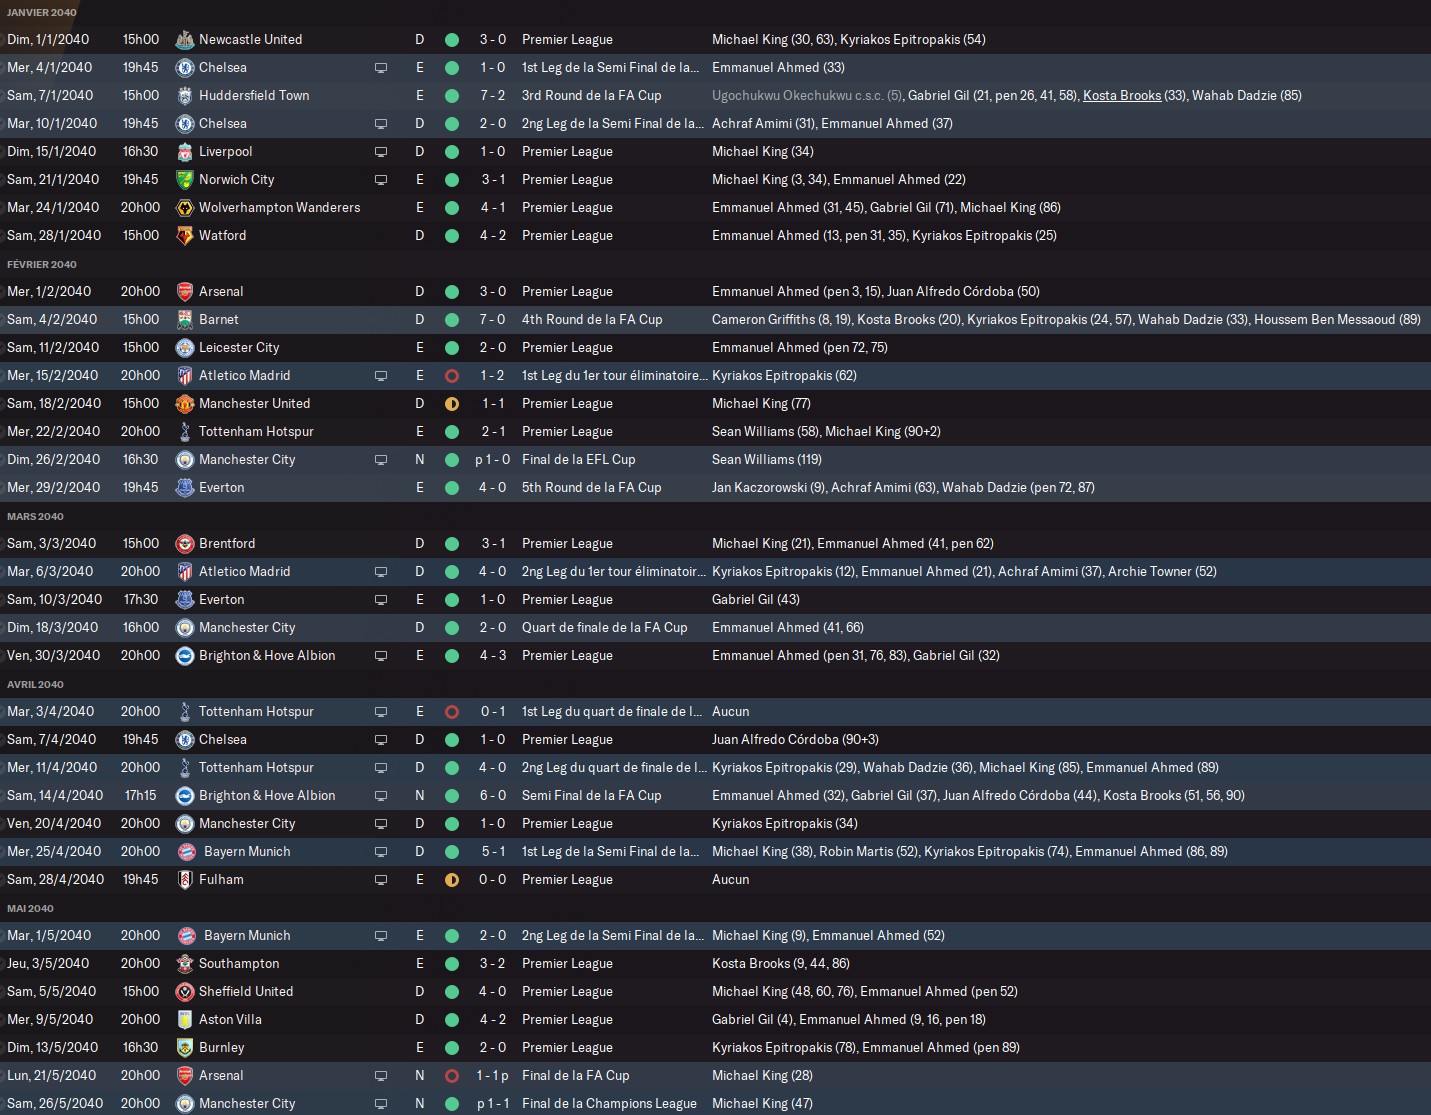This screenshot has height=1115, width=1431.
Task: Click the TV icon on the Liverpool row
Action: 381,152
